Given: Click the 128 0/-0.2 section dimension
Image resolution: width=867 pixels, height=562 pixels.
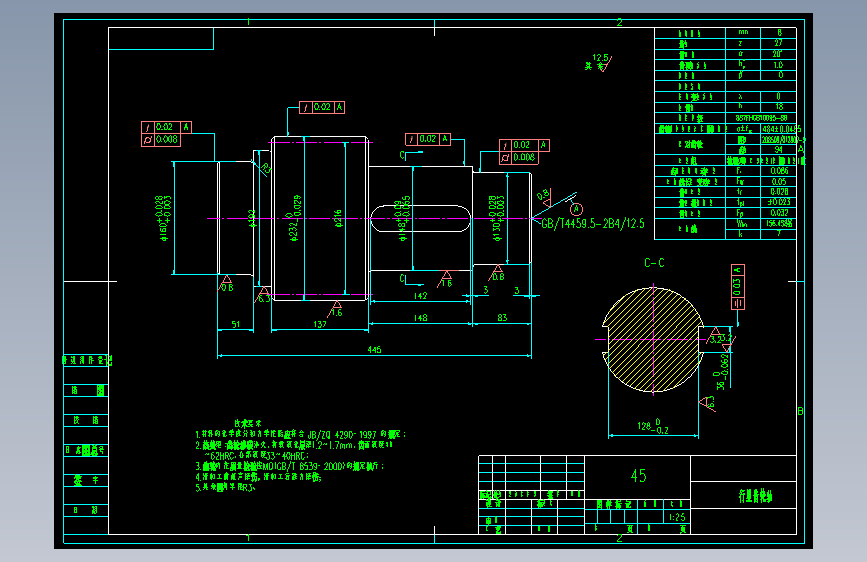Looking at the screenshot, I should (x=652, y=426).
